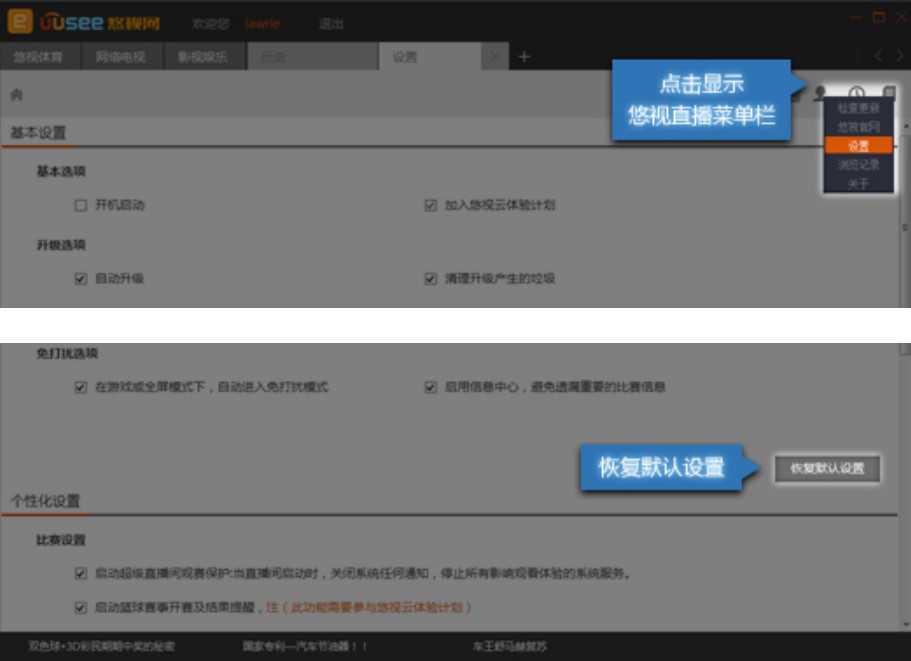
Task: Switch to the 悠视体育 tab
Action: (x=40, y=56)
